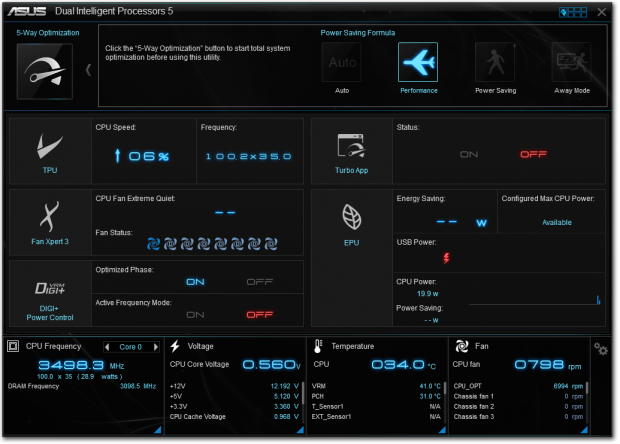
Task: Choose Away Mode power profile
Action: (x=571, y=64)
